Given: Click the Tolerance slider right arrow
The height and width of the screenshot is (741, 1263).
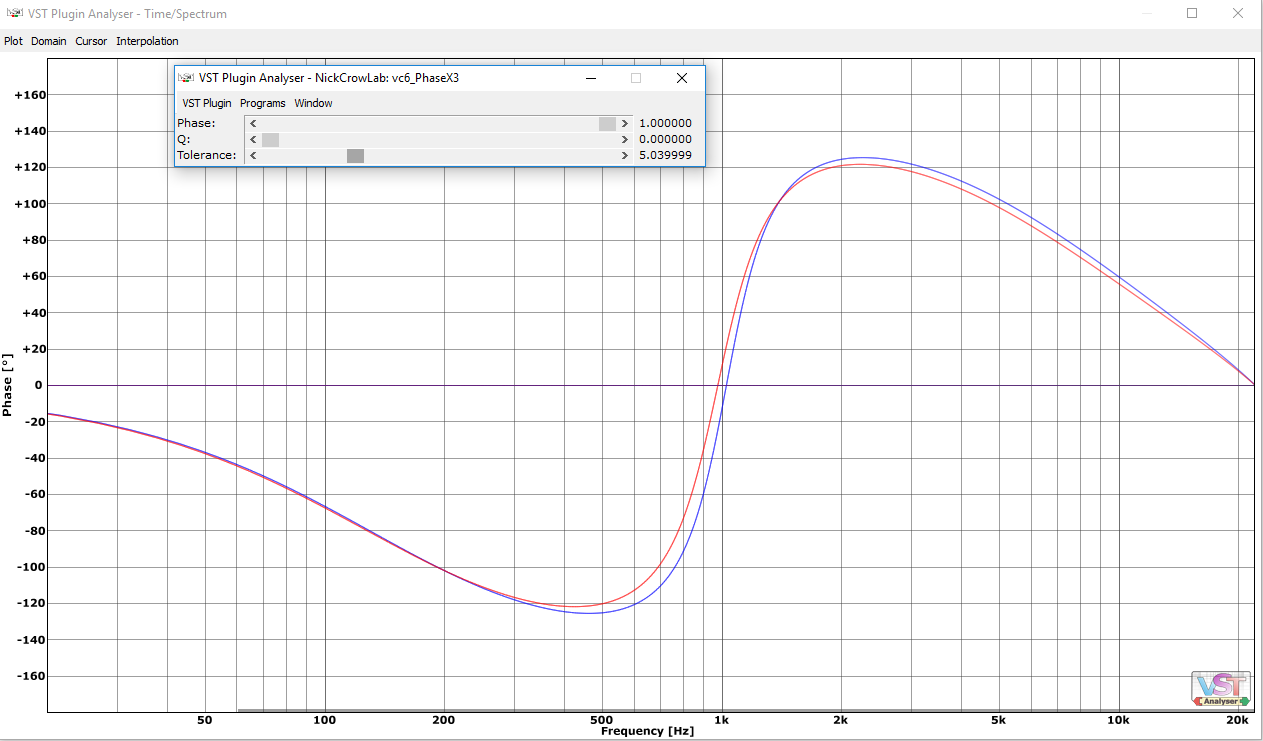Looking at the screenshot, I should pos(625,156).
